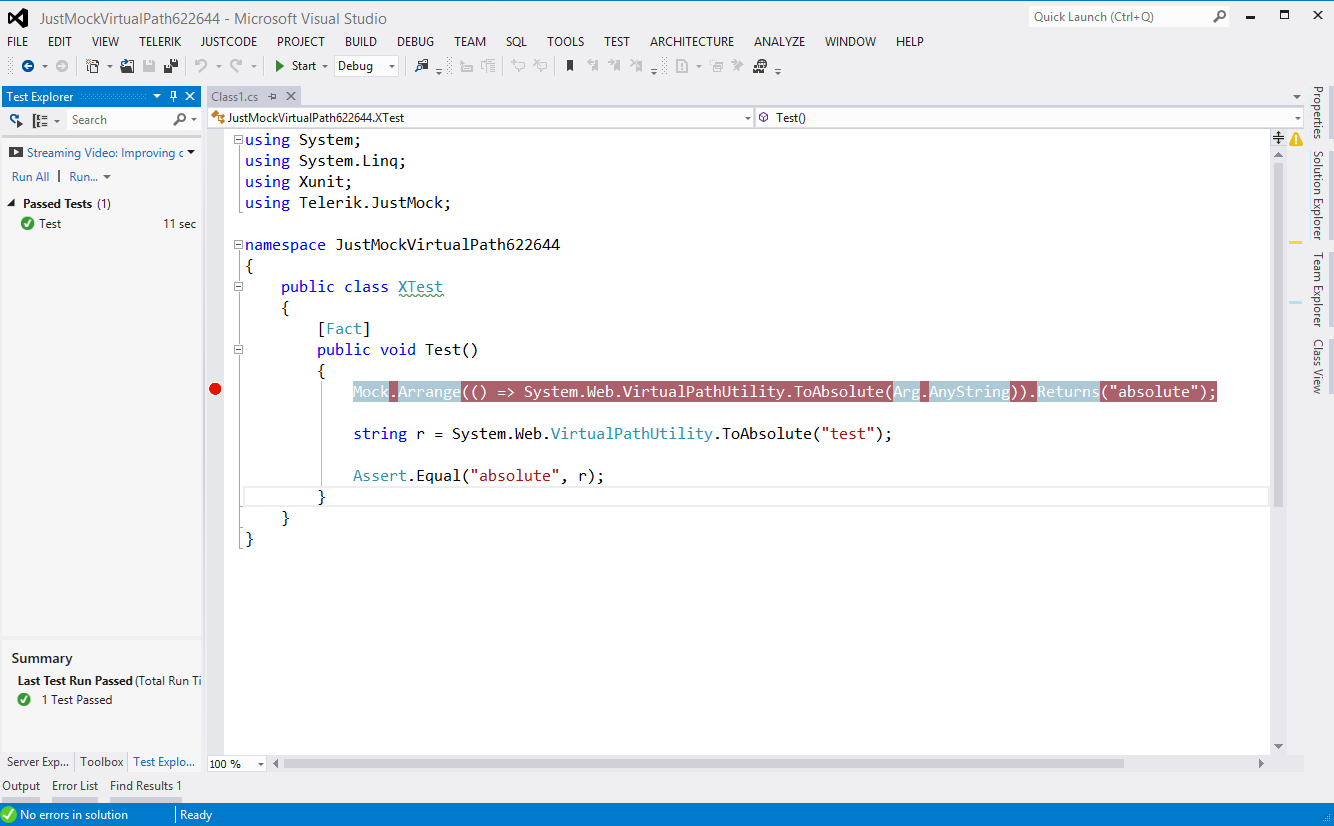Viewport: 1334px width, 826px height.
Task: Click the green check beside Test
Action: [x=28, y=224]
